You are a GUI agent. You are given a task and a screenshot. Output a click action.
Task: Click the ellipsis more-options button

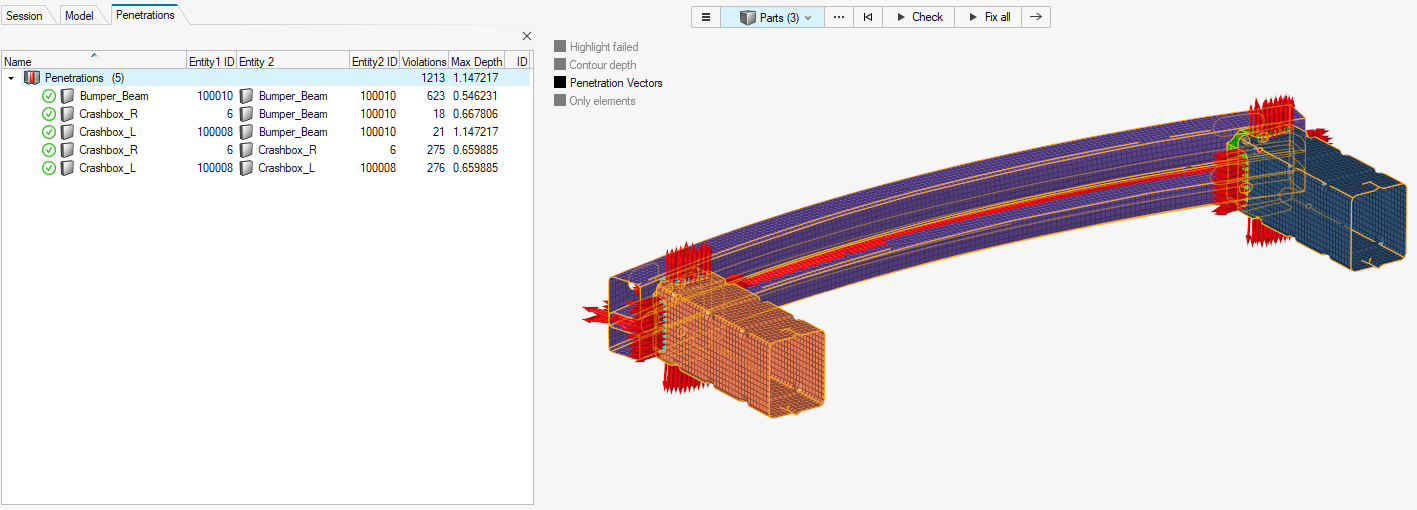[x=838, y=17]
